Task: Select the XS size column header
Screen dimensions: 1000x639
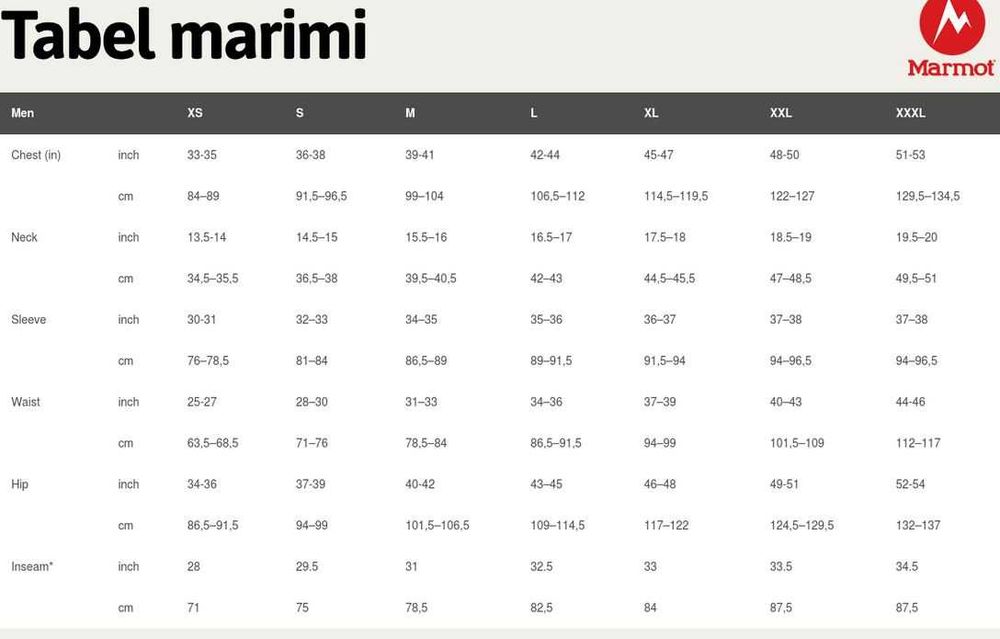Action: tap(195, 113)
